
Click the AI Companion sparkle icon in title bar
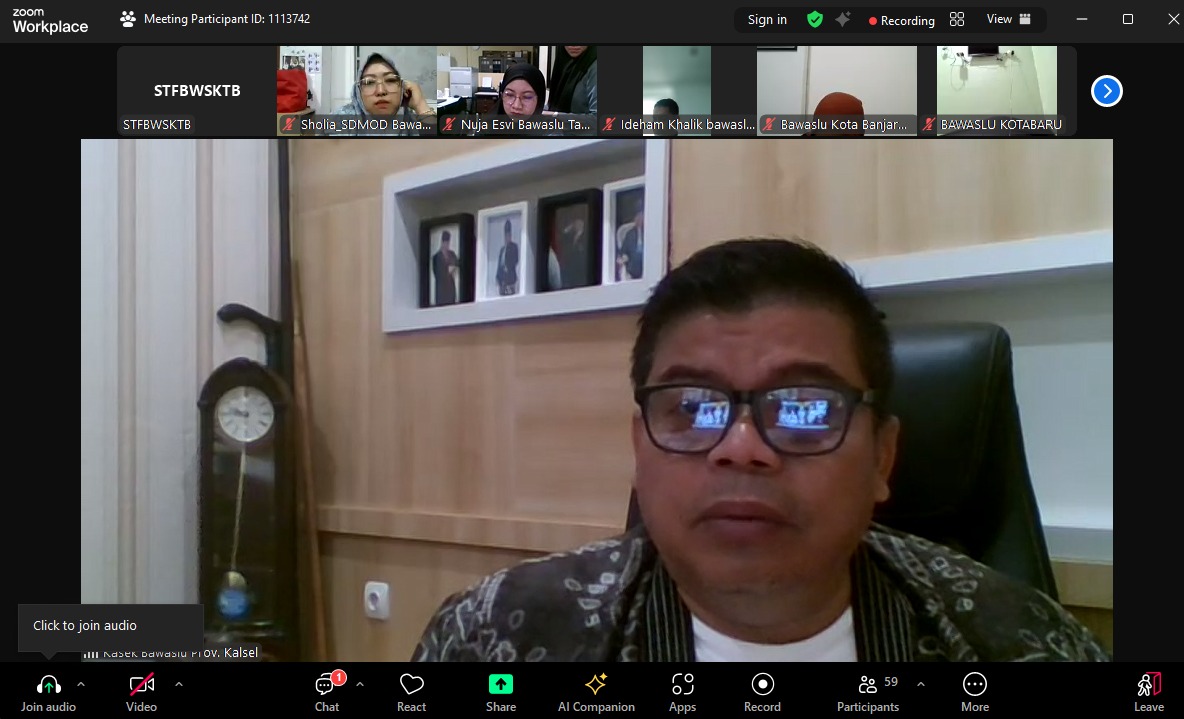tap(843, 20)
